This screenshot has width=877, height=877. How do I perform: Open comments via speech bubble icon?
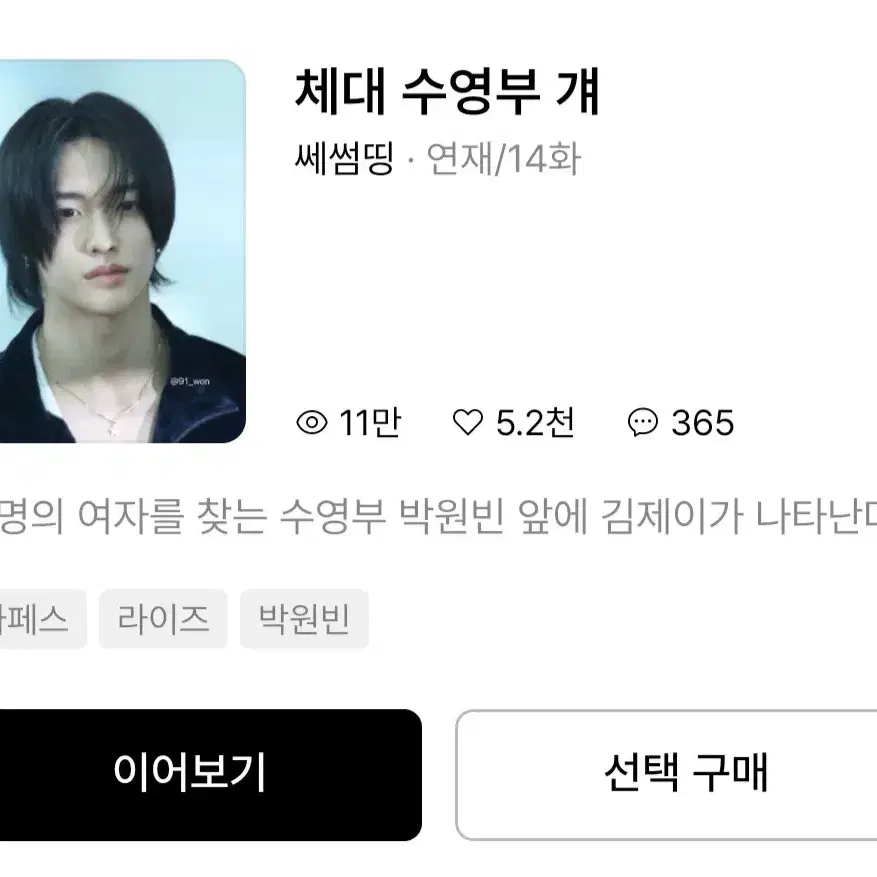coord(643,422)
